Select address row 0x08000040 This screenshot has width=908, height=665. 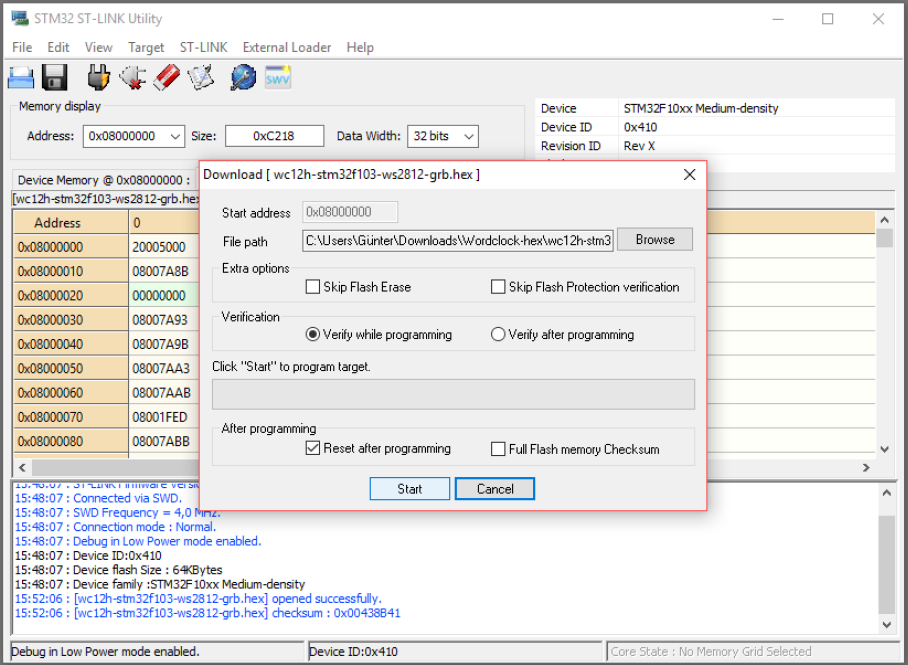(x=71, y=345)
